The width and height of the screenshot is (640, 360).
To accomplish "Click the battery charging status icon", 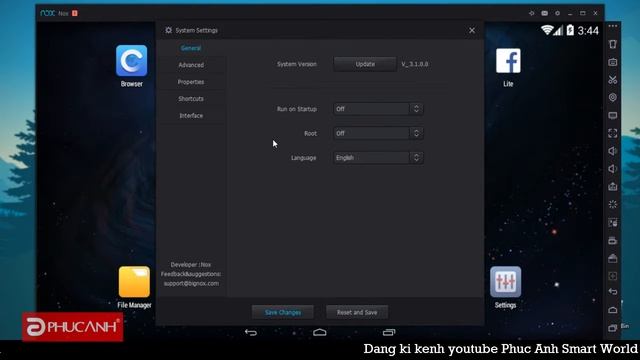I will (570, 30).
